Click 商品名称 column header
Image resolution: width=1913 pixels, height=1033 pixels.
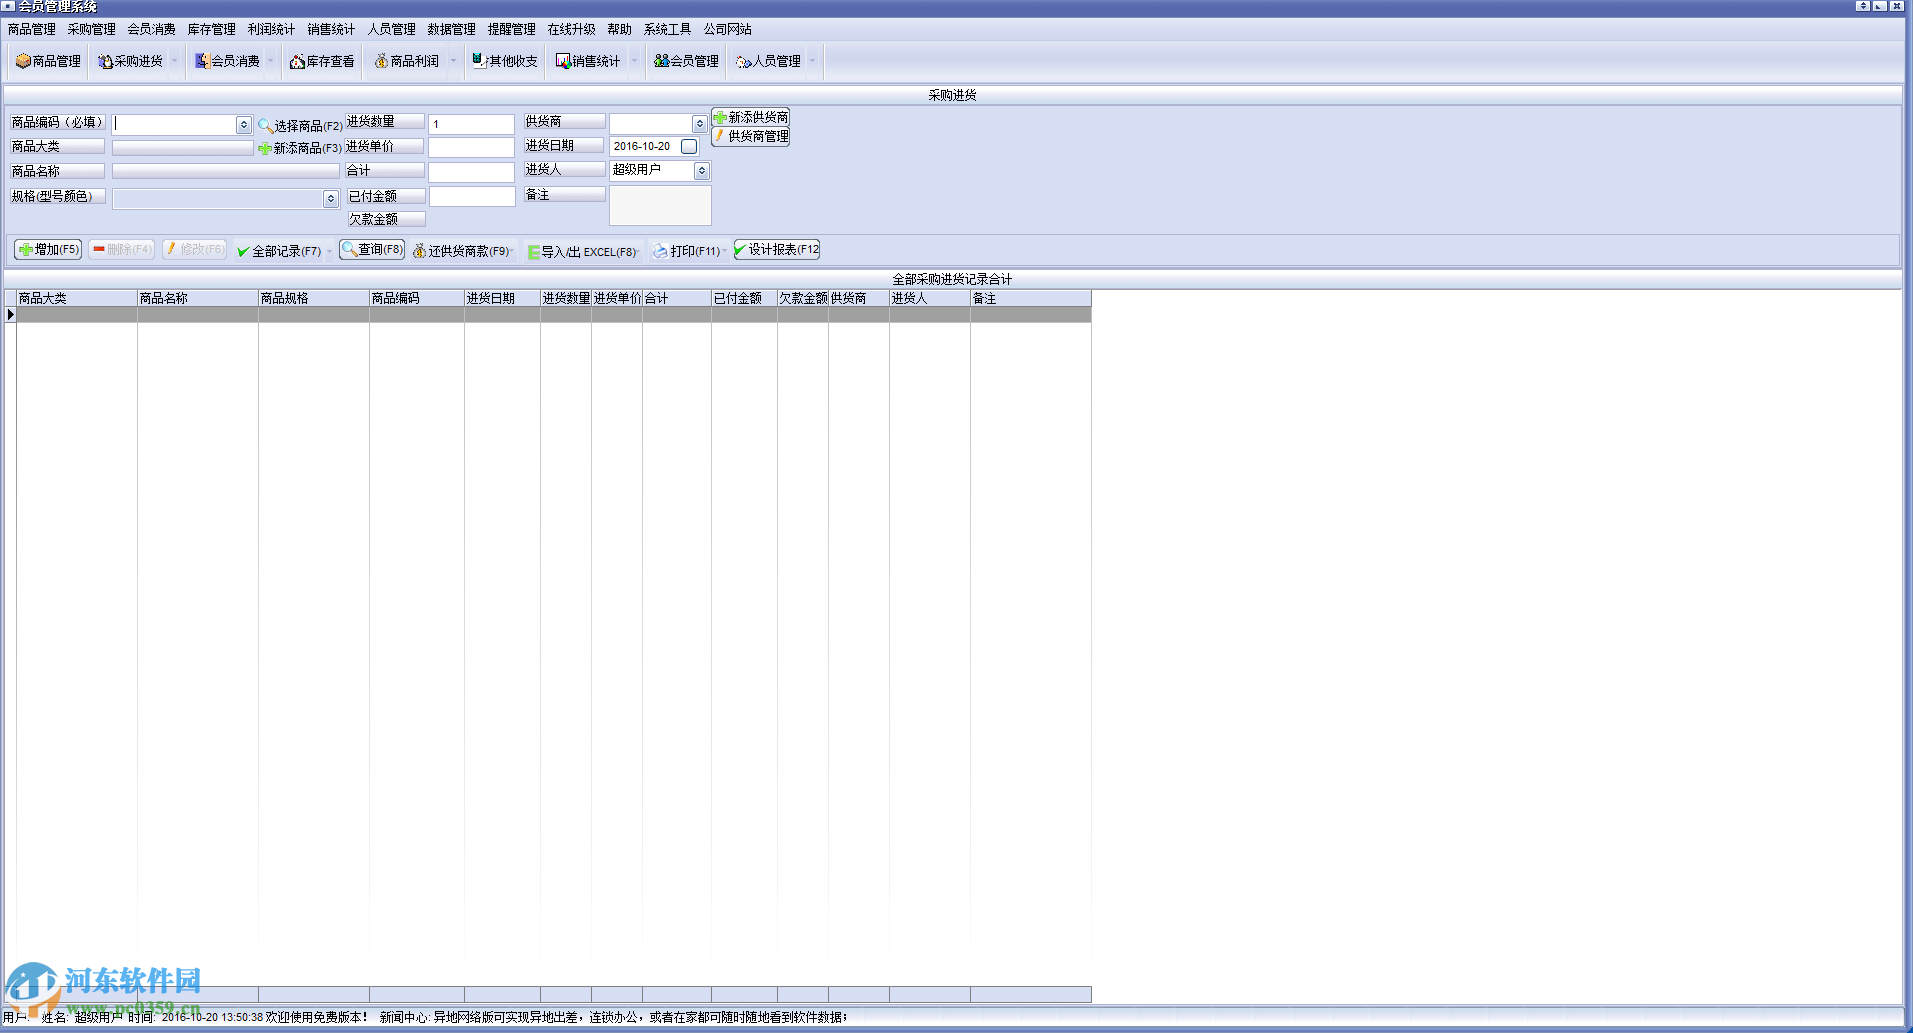coord(198,298)
